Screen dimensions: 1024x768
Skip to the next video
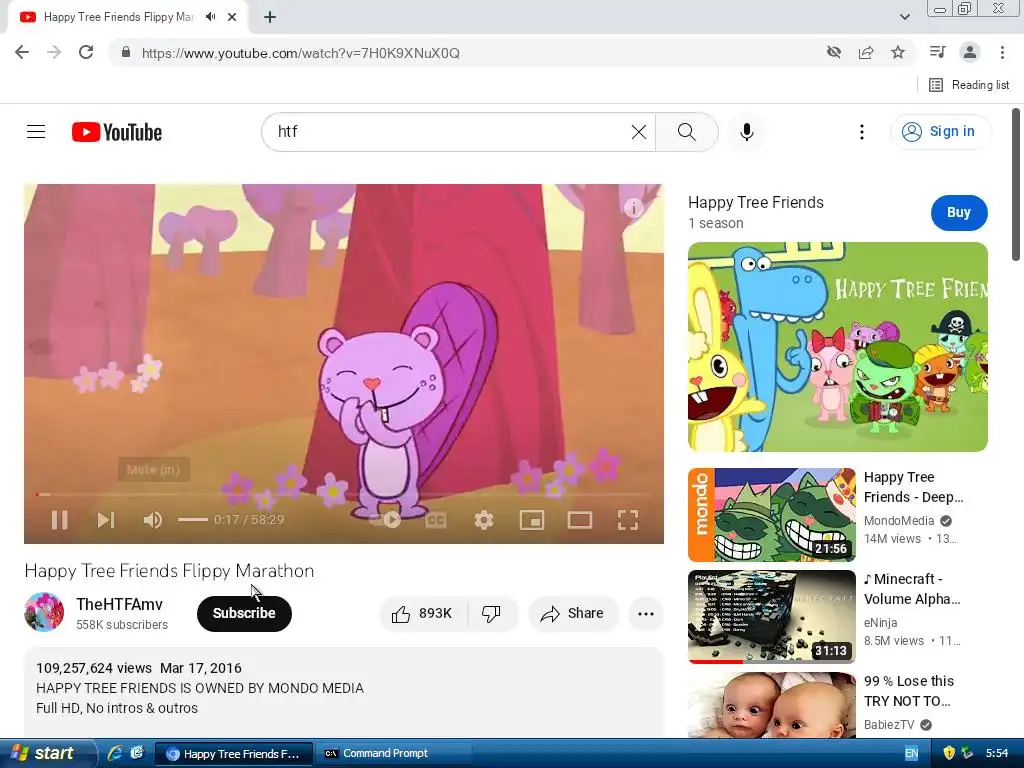[106, 520]
